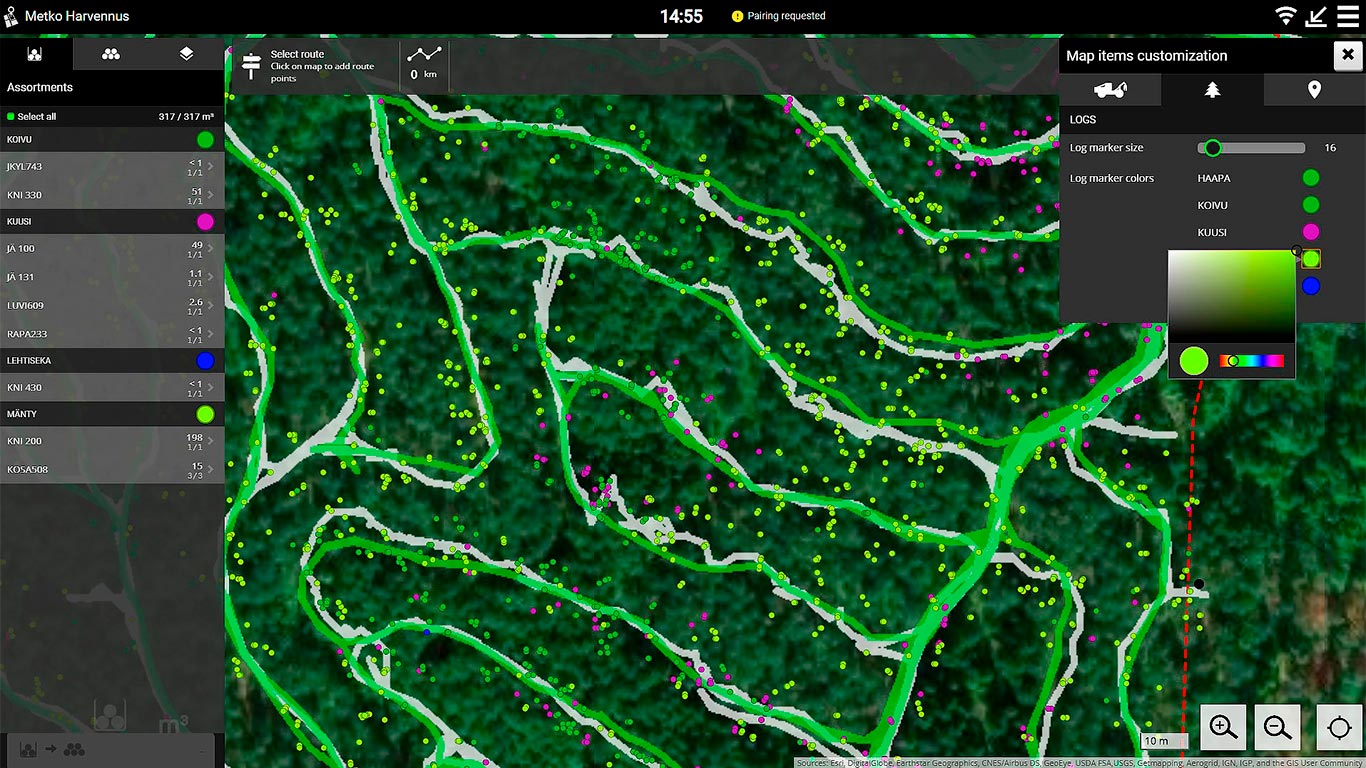1366x768 pixels.
Task: Expand the LUVI609 row chevron
Action: pyautogui.click(x=210, y=306)
